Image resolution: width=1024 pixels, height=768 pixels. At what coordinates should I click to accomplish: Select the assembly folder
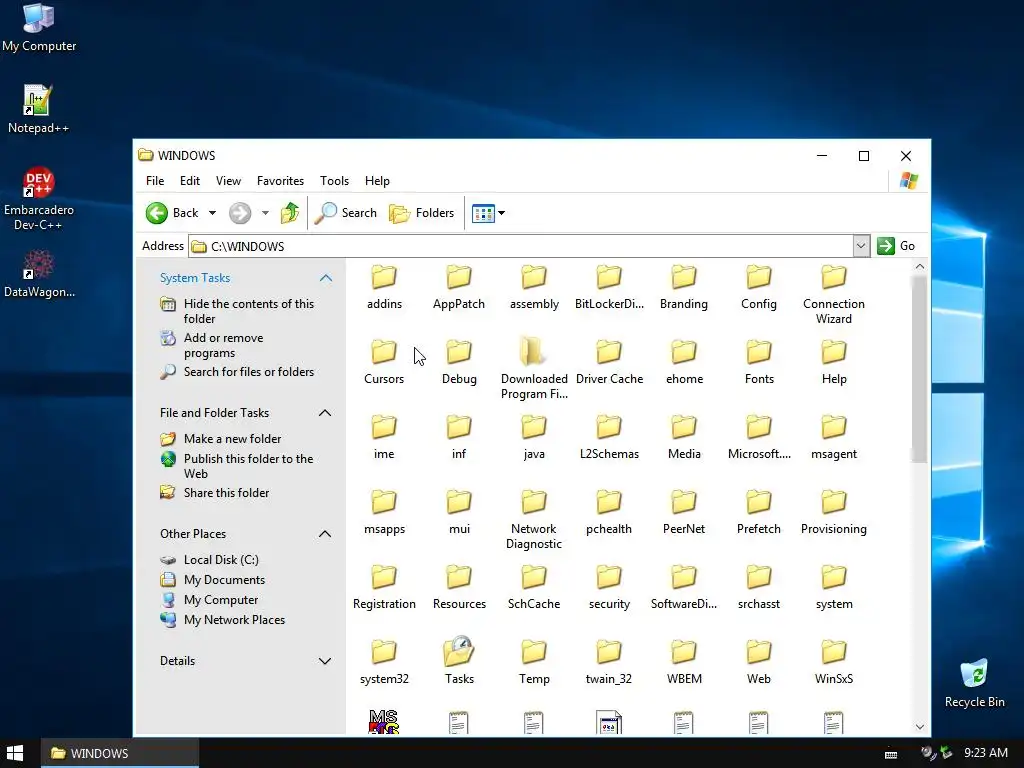[534, 287]
